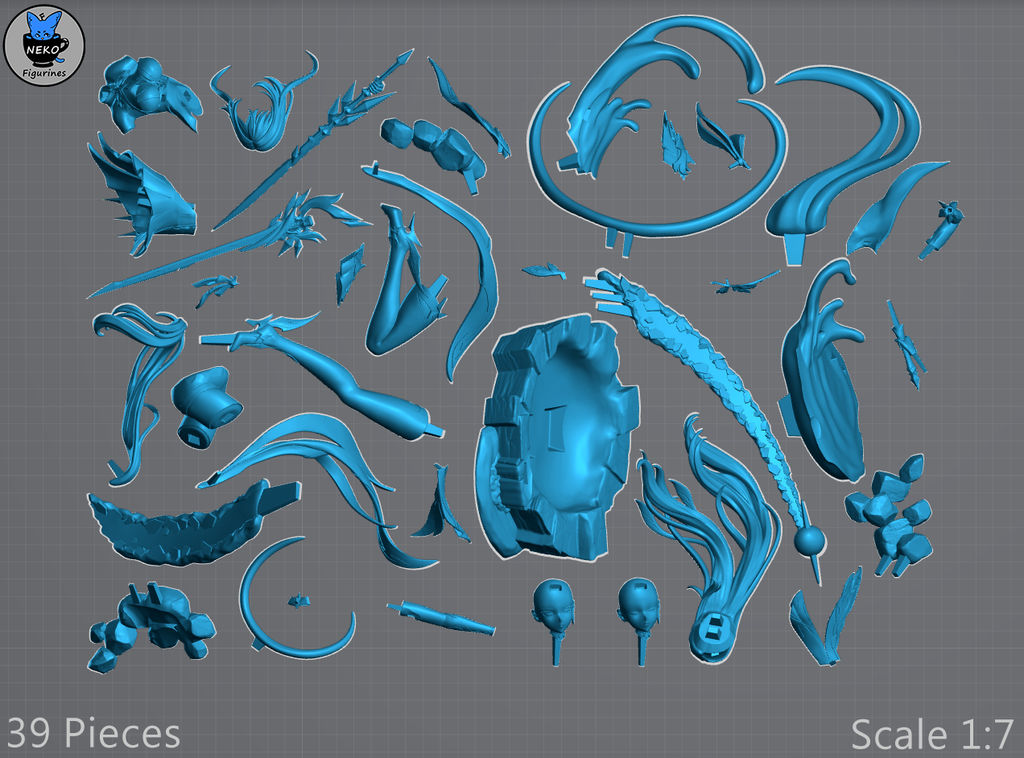The image size is (1024, 758).
Task: Select the right head piece at bottom
Action: coord(638,606)
